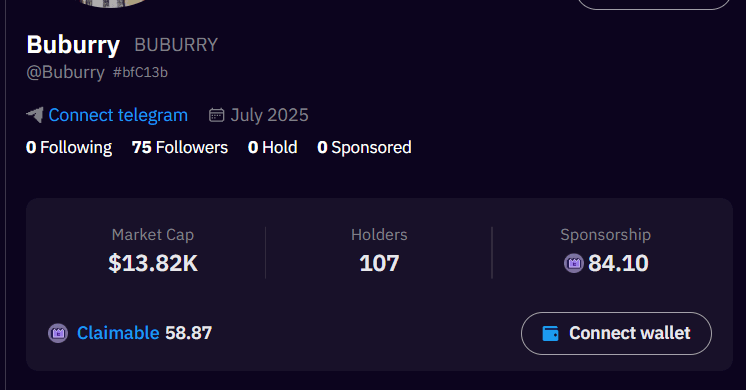Viewport: 746px width, 390px height.
Task: Click the telegram paper plane icon
Action: click(35, 115)
